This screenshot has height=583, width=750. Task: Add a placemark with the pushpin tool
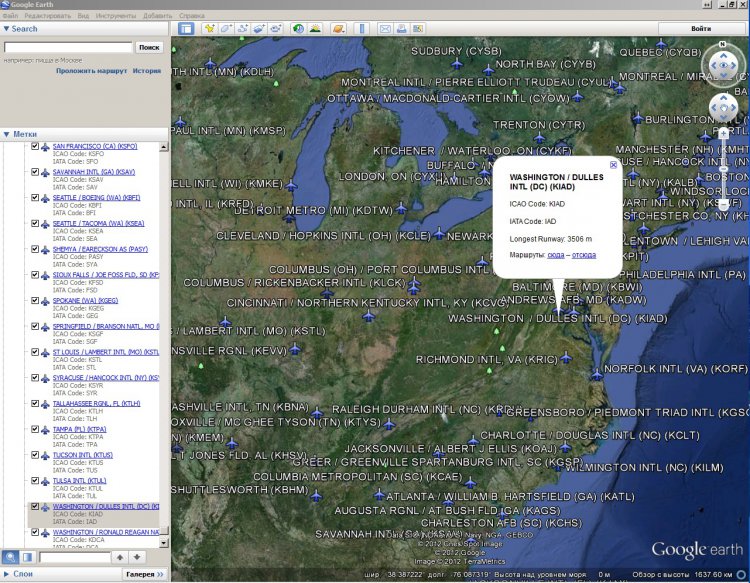pyautogui.click(x=209, y=29)
